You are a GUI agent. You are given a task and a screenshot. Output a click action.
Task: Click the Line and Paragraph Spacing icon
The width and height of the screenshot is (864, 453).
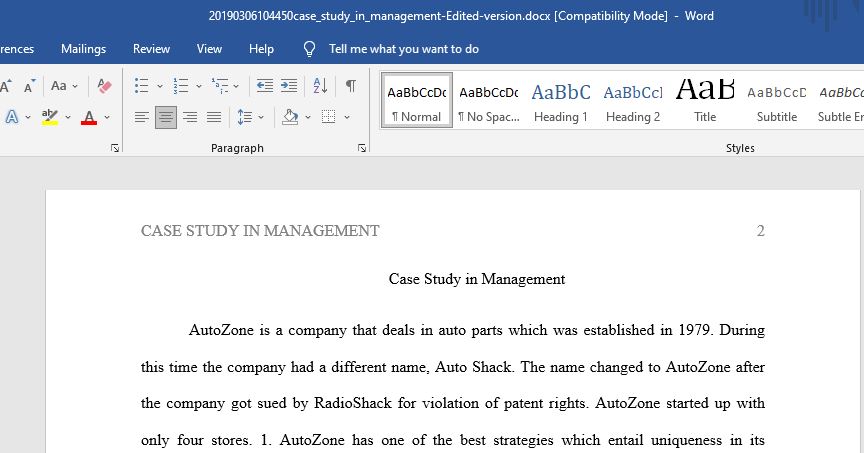244,117
